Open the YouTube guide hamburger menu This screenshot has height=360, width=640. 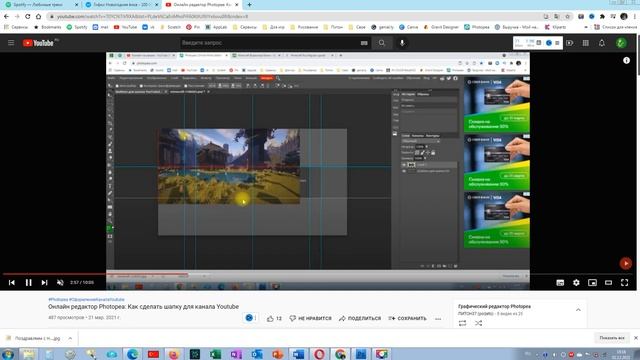(11, 43)
